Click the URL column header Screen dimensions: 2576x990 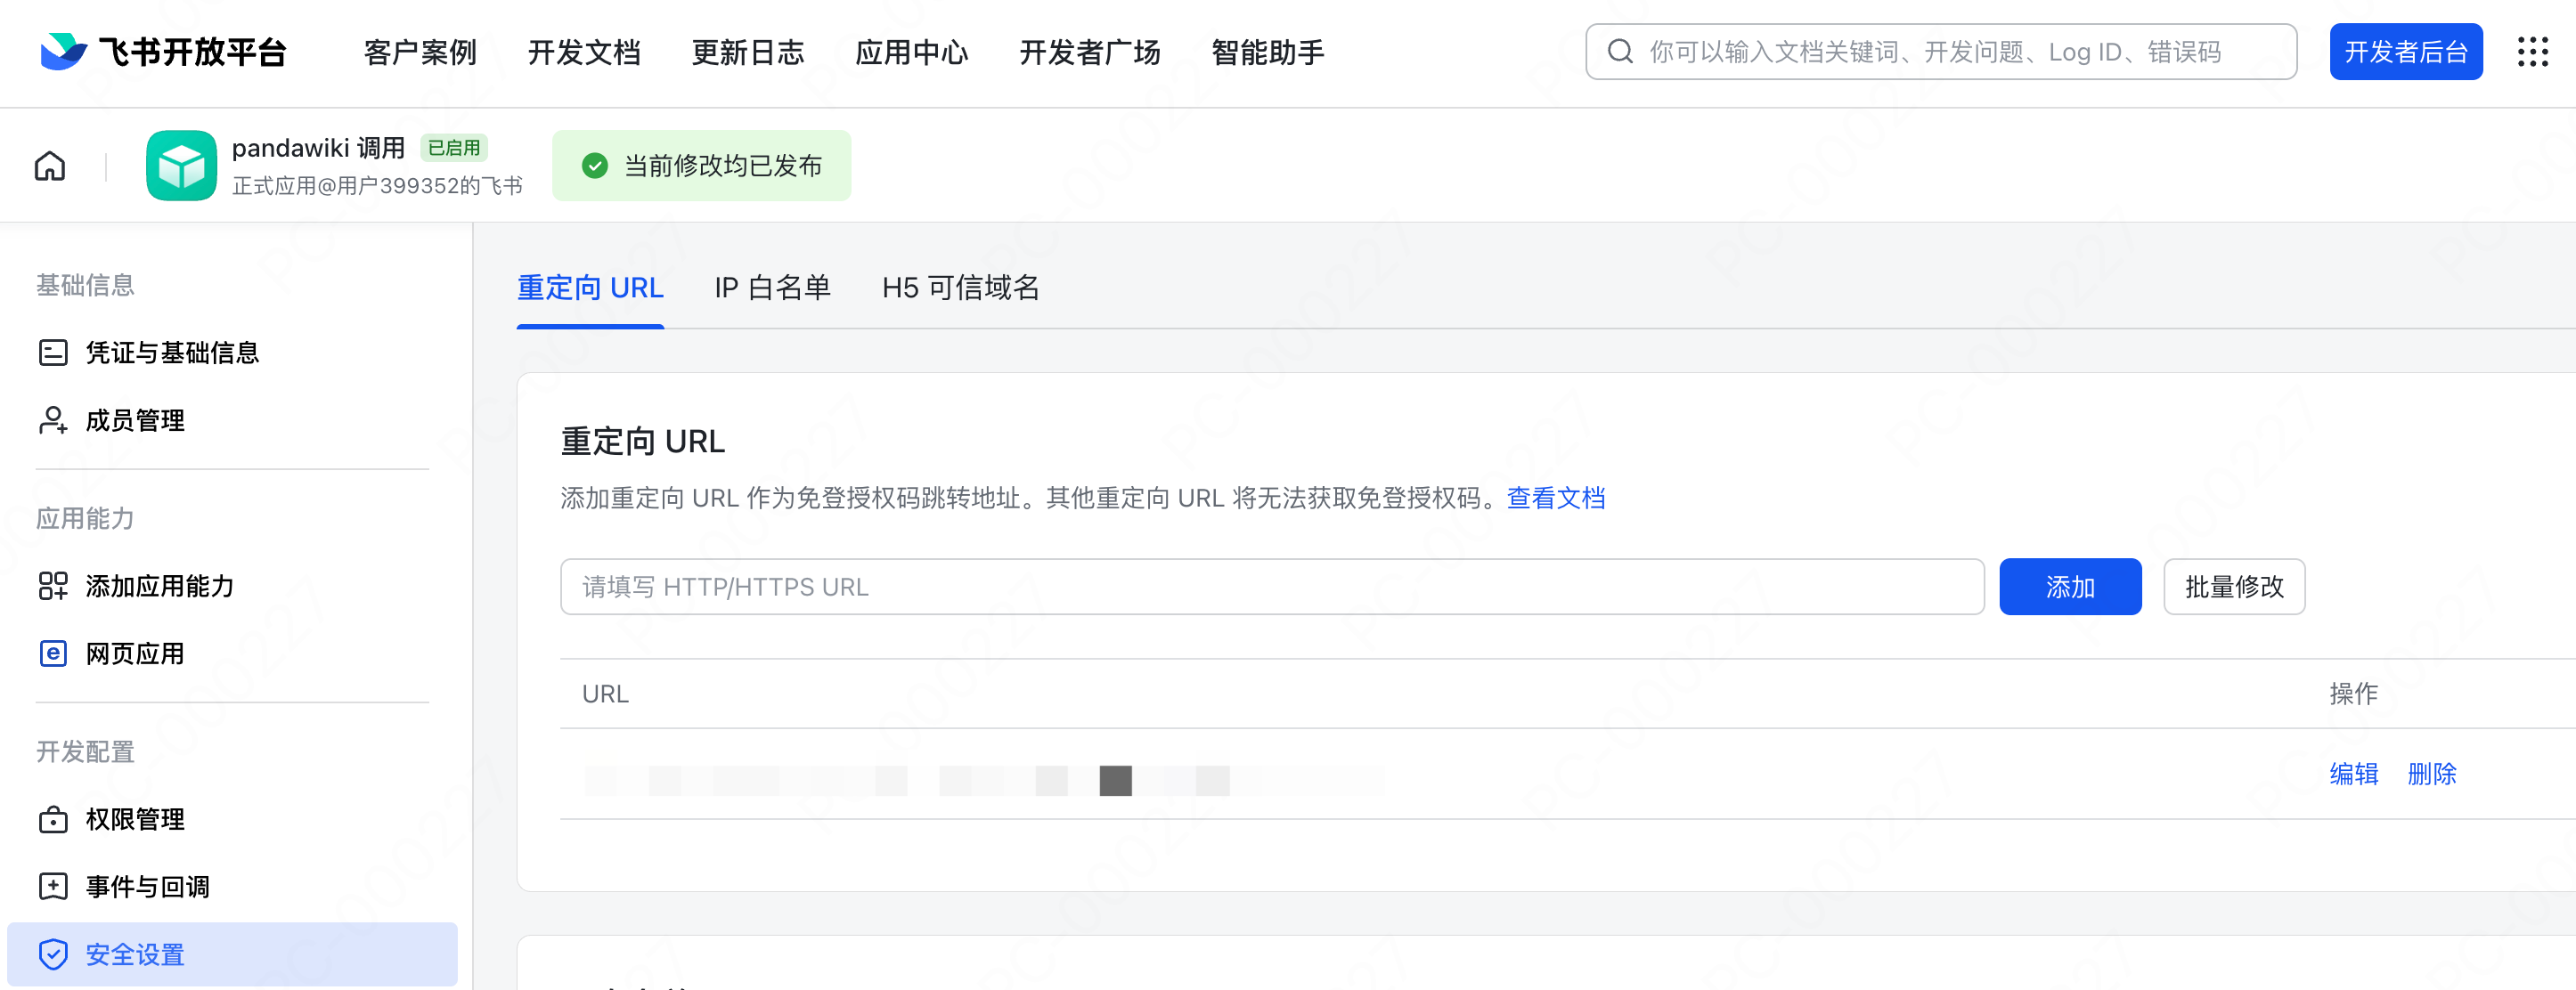pos(605,694)
